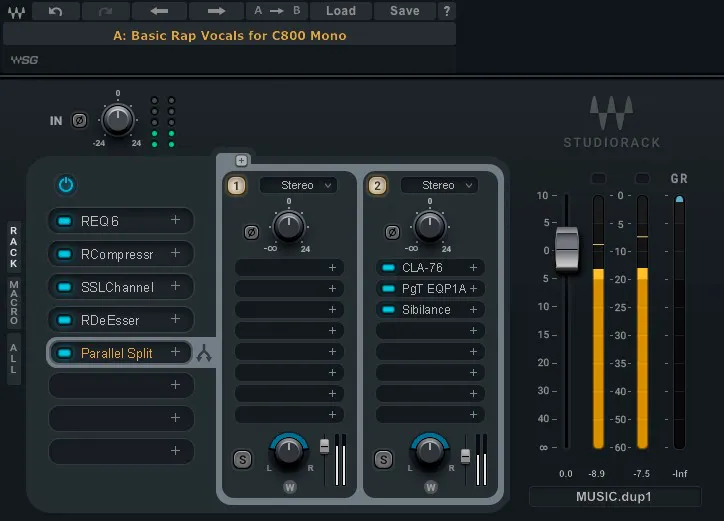724x521 pixels.
Task: Click the Waves logo menu icon
Action: [x=17, y=11]
